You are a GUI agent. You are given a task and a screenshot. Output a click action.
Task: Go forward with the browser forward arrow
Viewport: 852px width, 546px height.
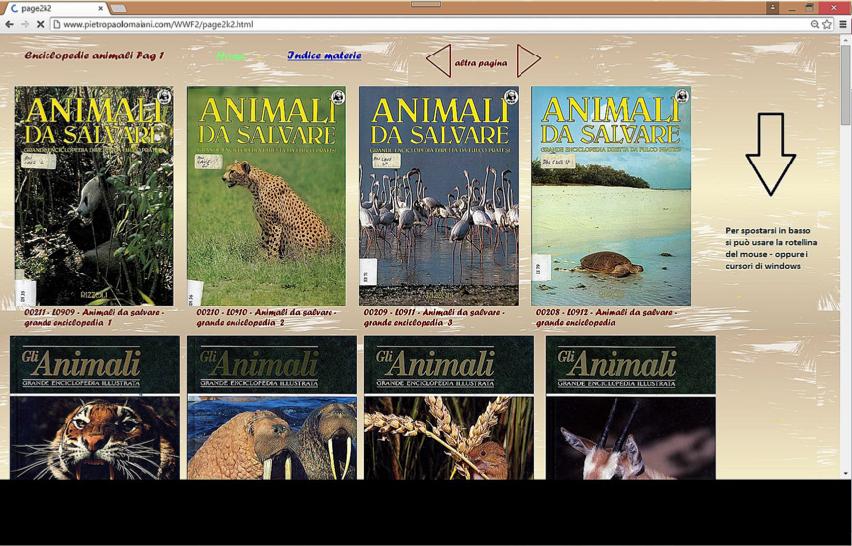click(x=25, y=24)
